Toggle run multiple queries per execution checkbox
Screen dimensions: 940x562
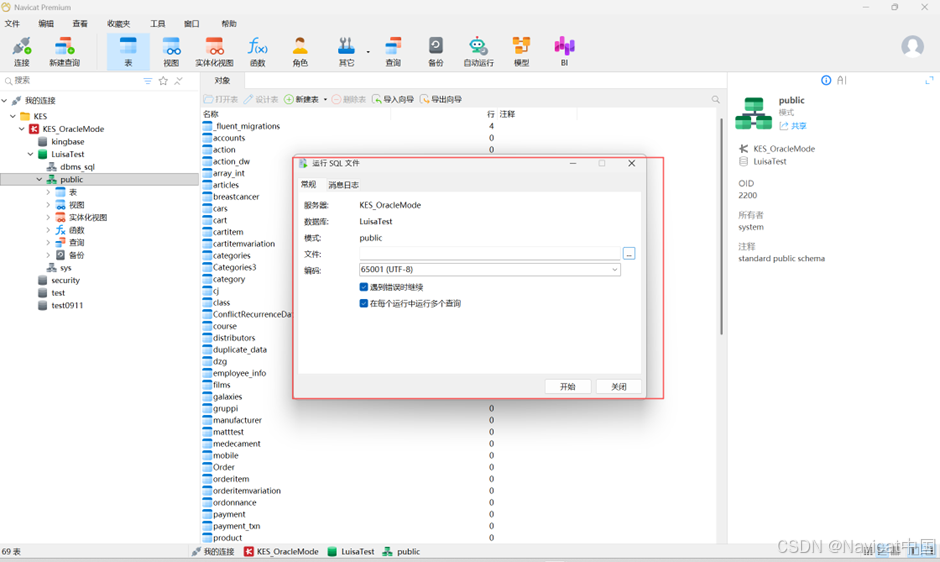click(x=363, y=303)
